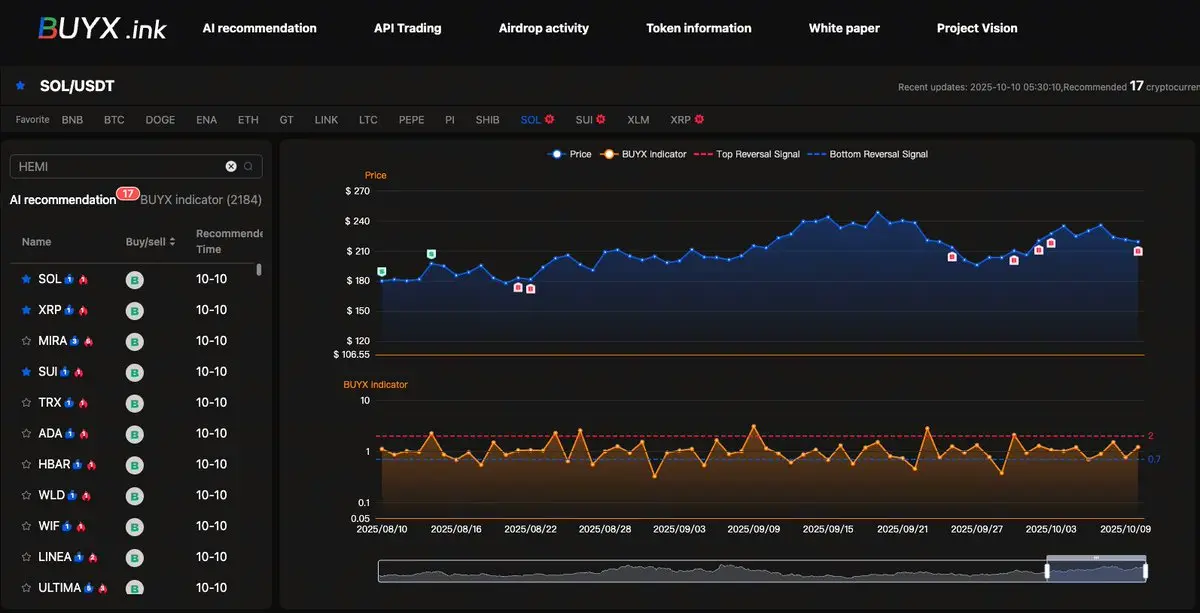Unfavorite SUI using its blue star

(x=27, y=372)
